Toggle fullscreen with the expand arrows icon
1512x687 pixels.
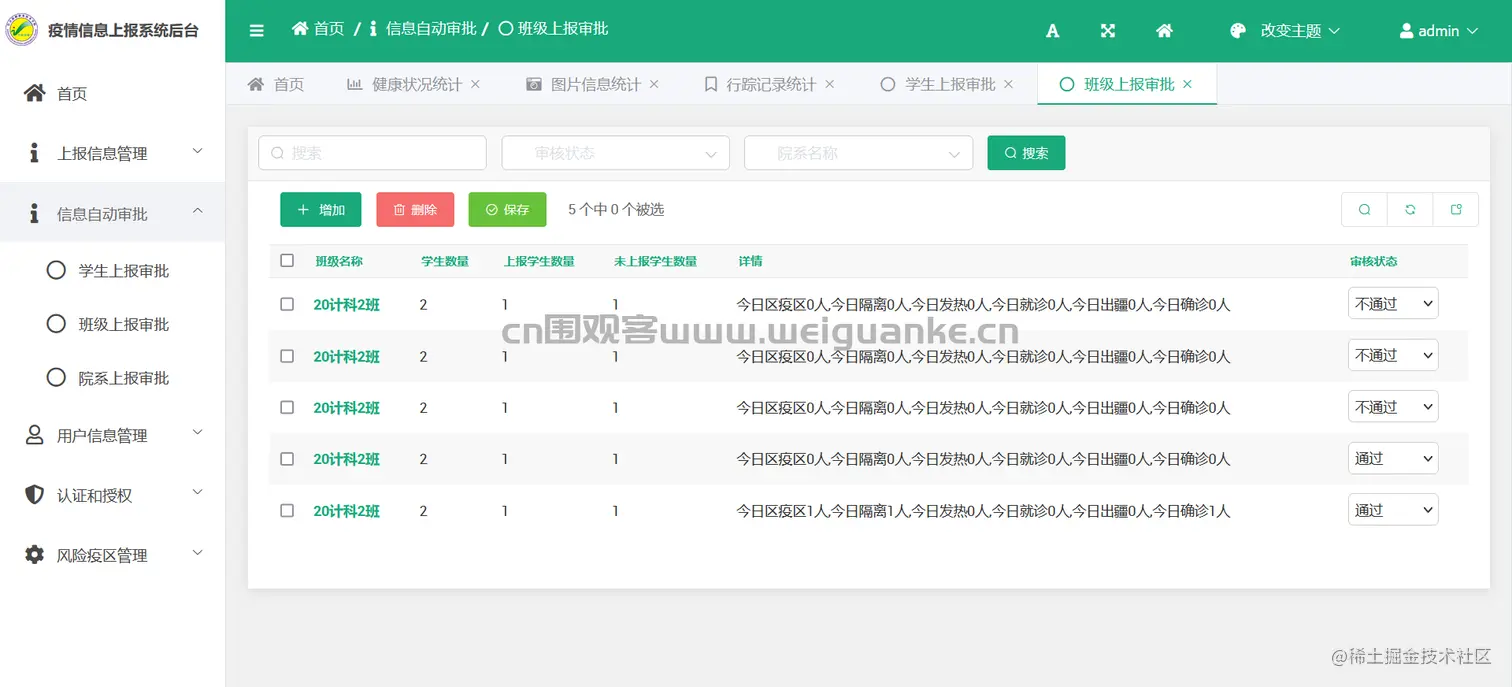point(1108,31)
